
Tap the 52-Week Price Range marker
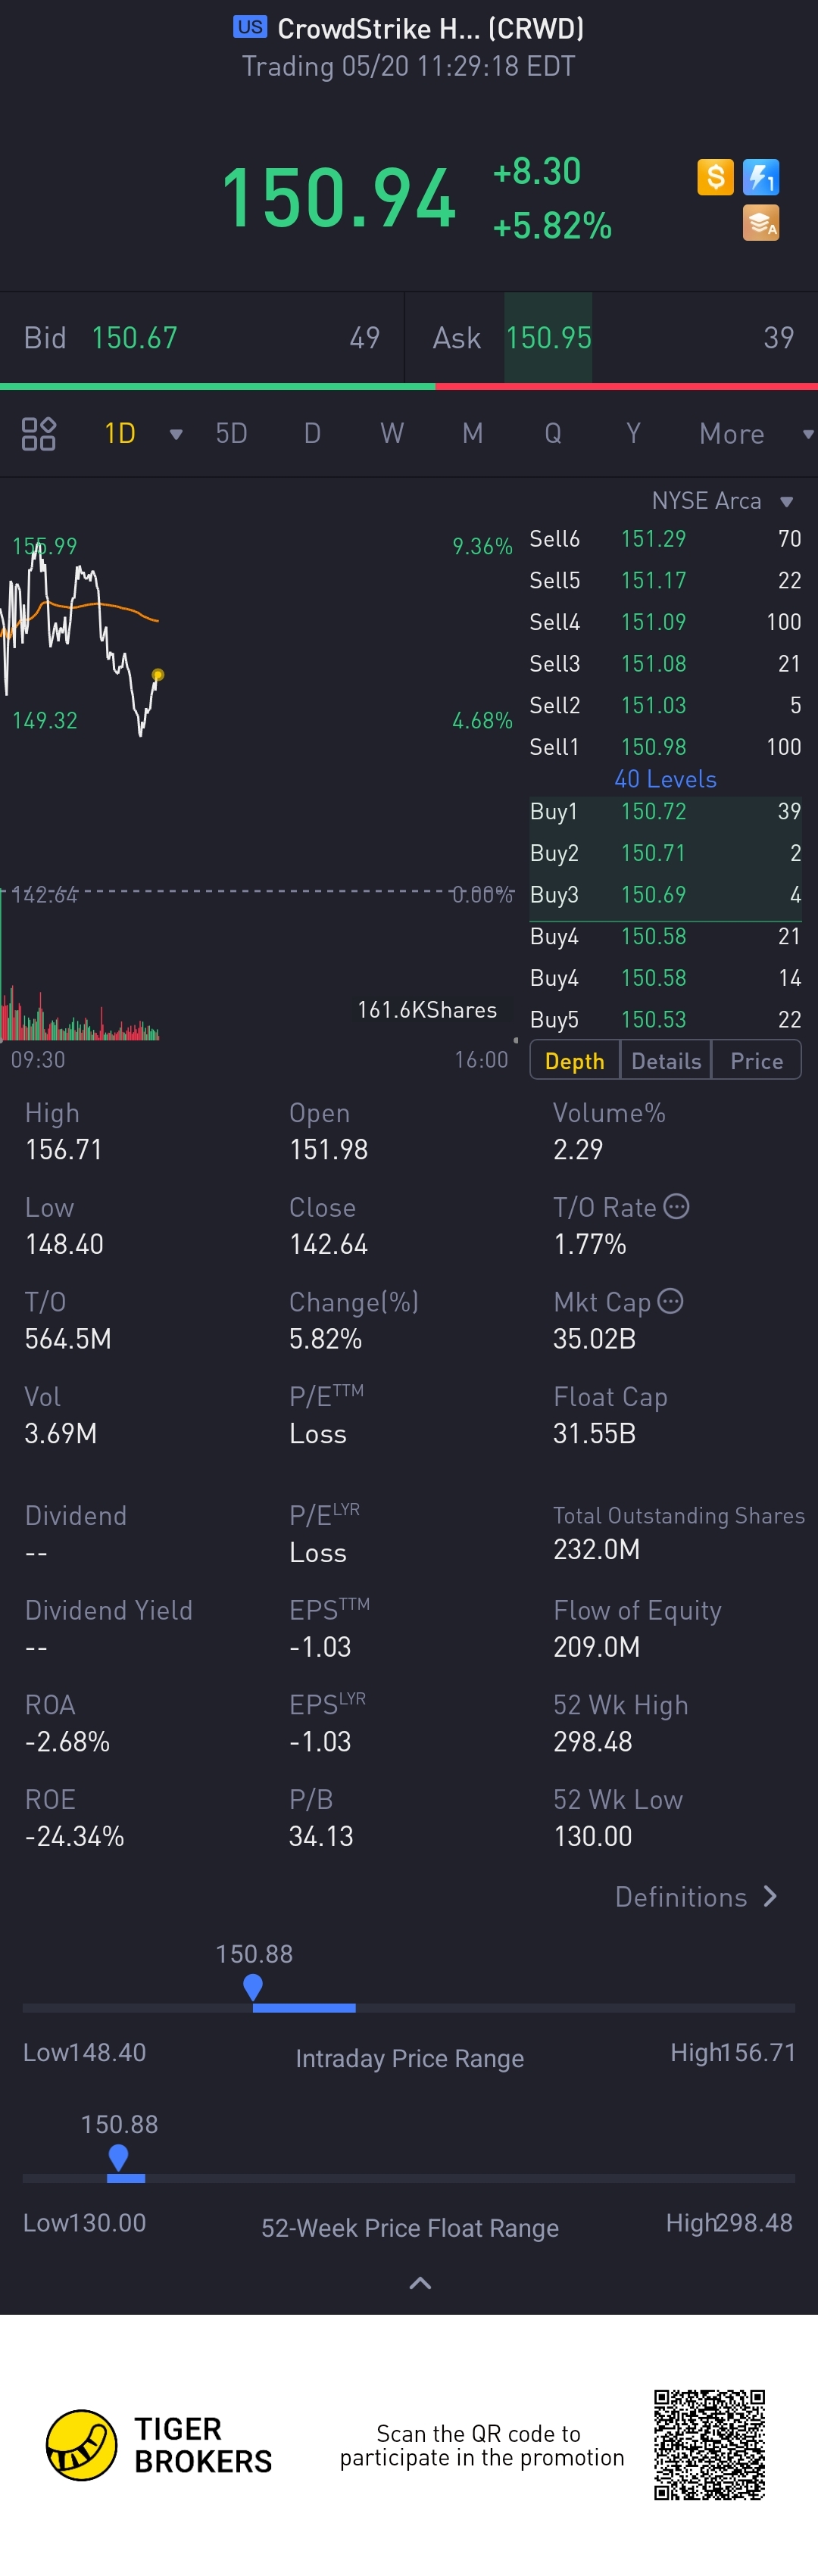[x=118, y=2157]
